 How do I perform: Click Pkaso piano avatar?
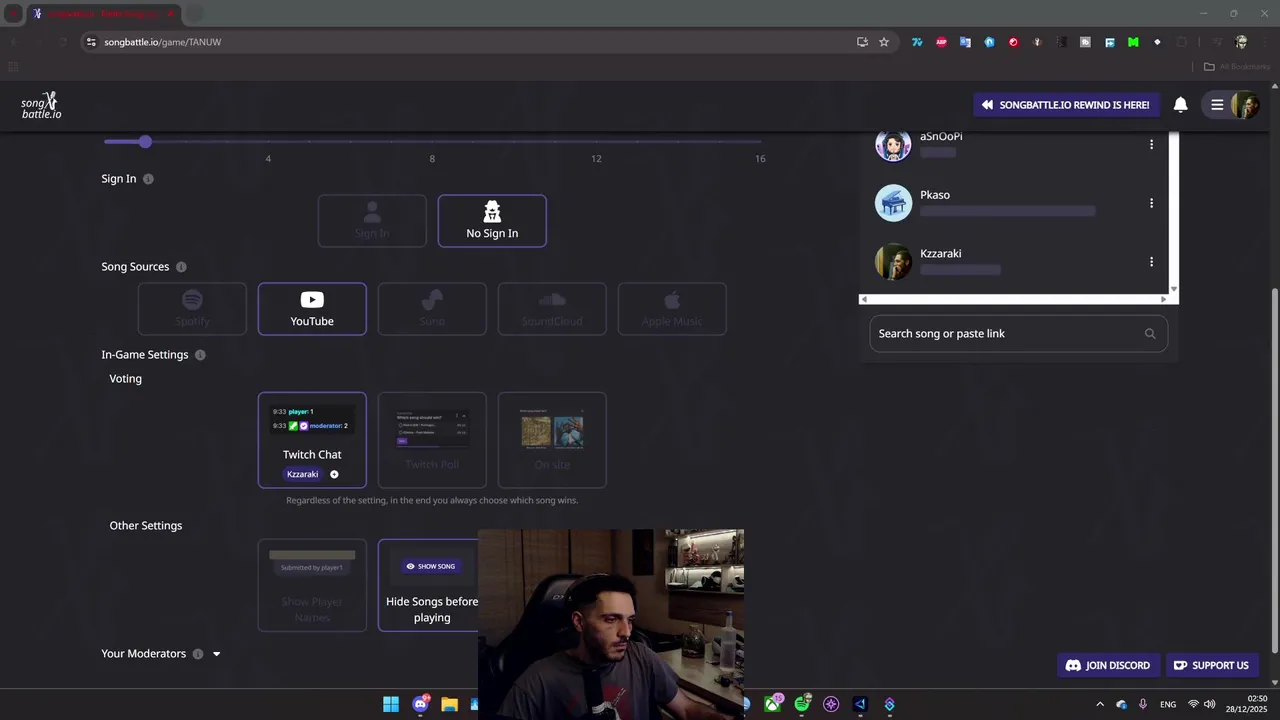pyautogui.click(x=893, y=203)
